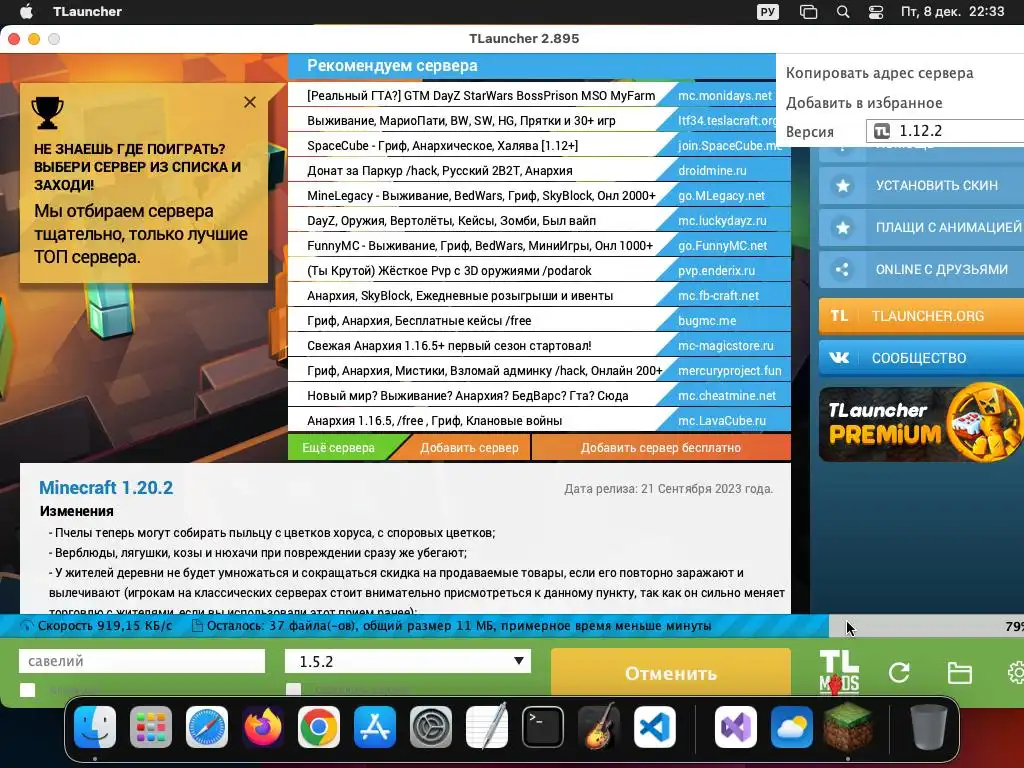This screenshot has height=768, width=1024.
Task: Click the username field containing савелий
Action: pyautogui.click(x=142, y=661)
